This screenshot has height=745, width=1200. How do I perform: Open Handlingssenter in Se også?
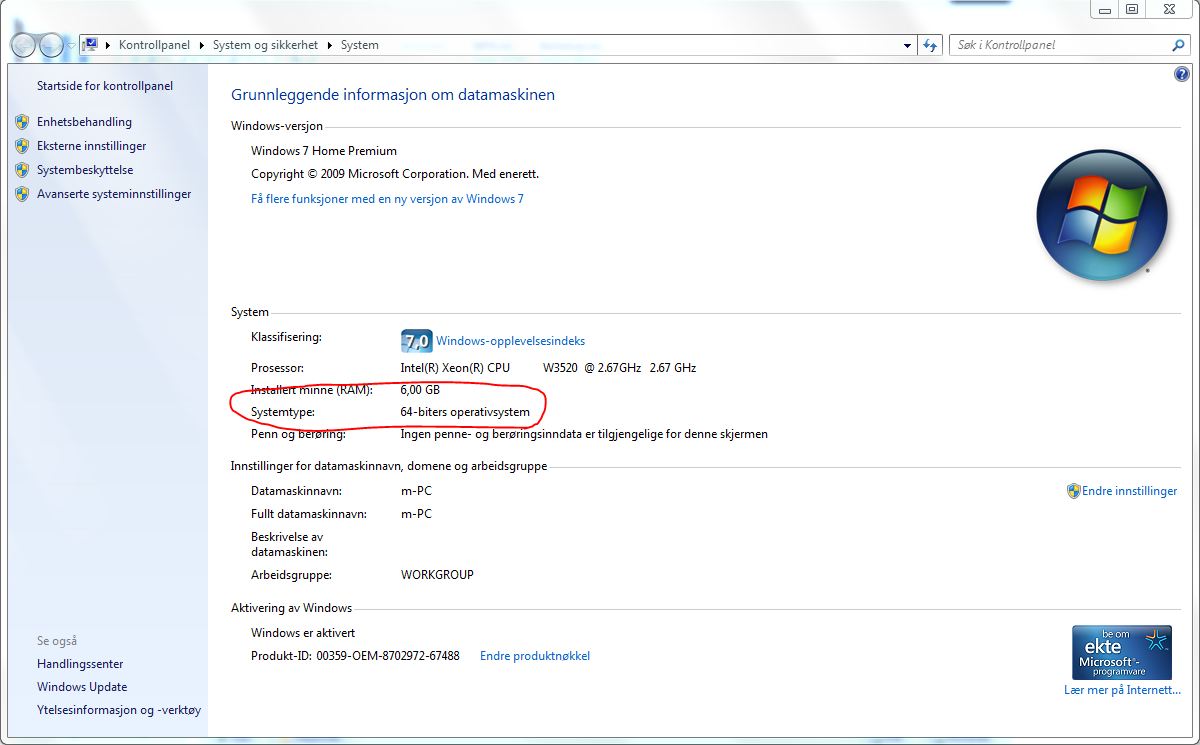(80, 664)
